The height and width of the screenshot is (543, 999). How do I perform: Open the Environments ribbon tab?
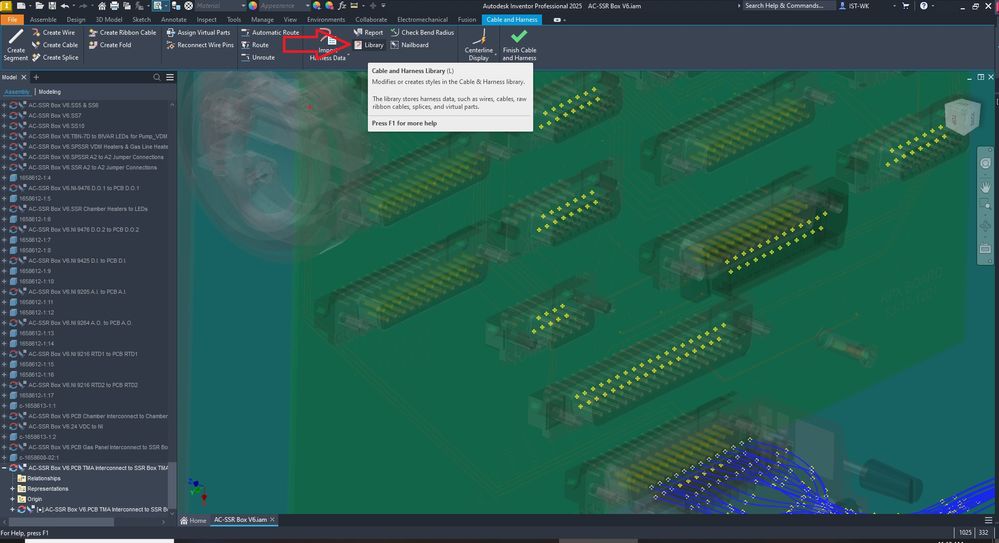(x=326, y=20)
